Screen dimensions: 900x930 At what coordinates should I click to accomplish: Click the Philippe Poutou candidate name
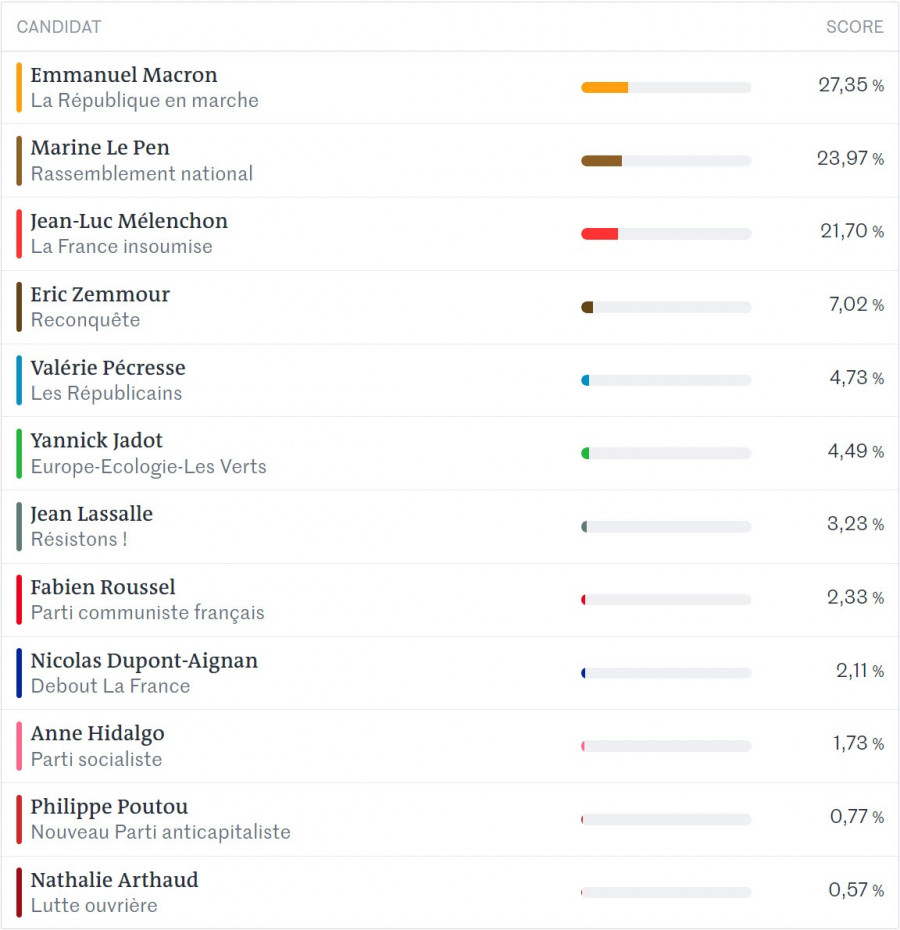pos(109,807)
